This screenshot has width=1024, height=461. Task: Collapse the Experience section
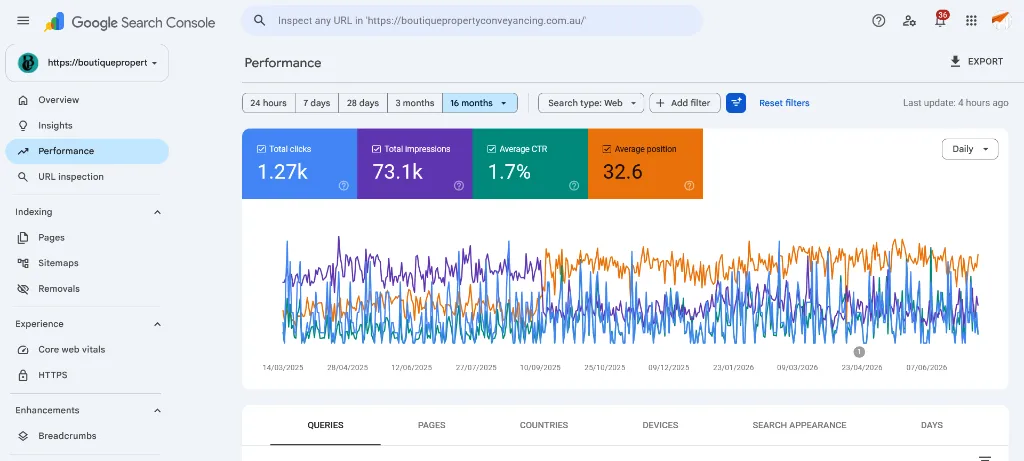[x=157, y=324]
